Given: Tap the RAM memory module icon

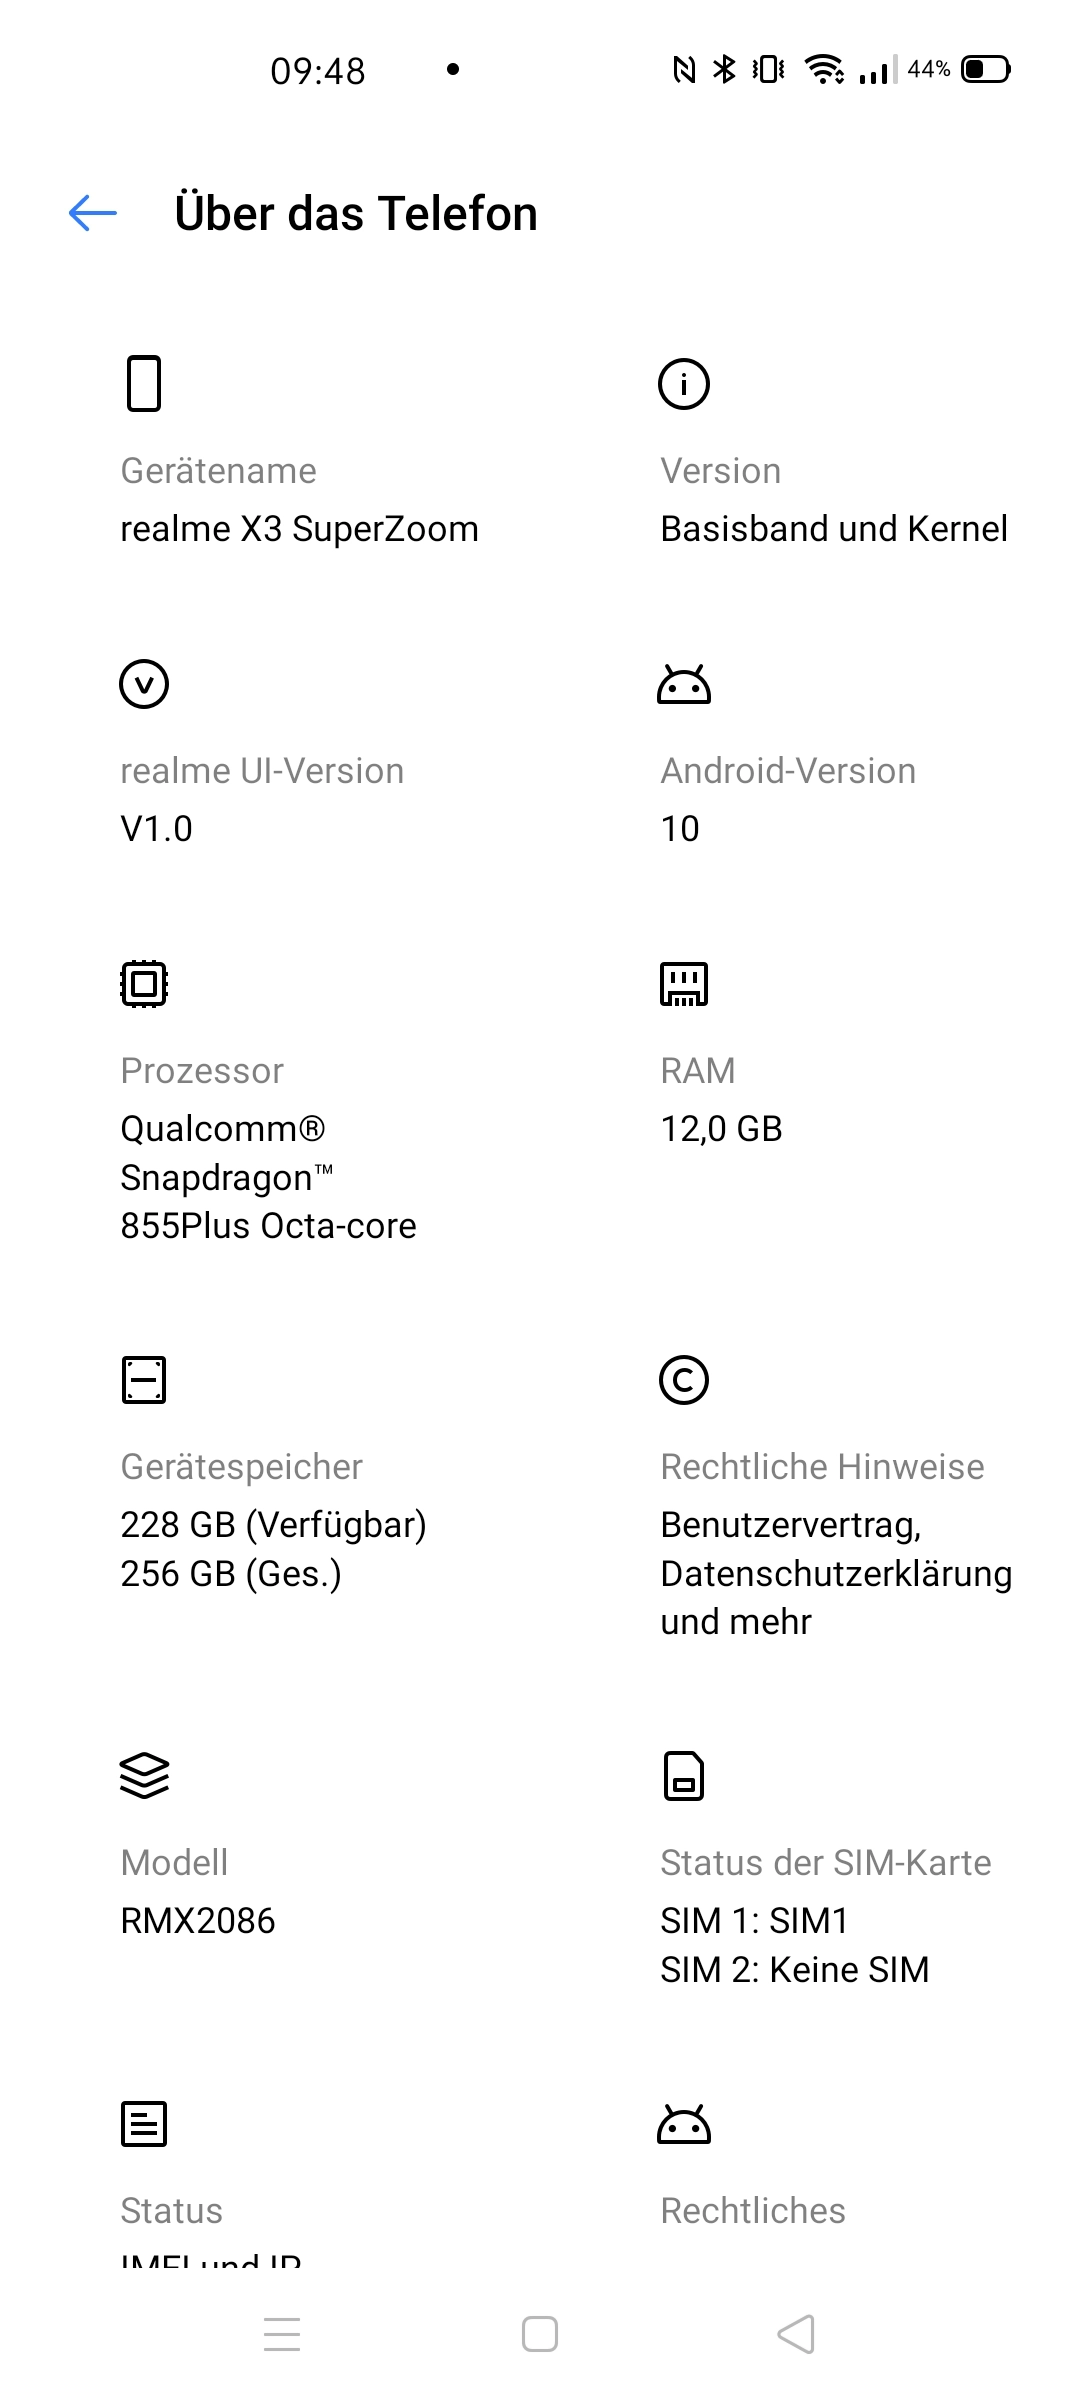Looking at the screenshot, I should point(684,984).
